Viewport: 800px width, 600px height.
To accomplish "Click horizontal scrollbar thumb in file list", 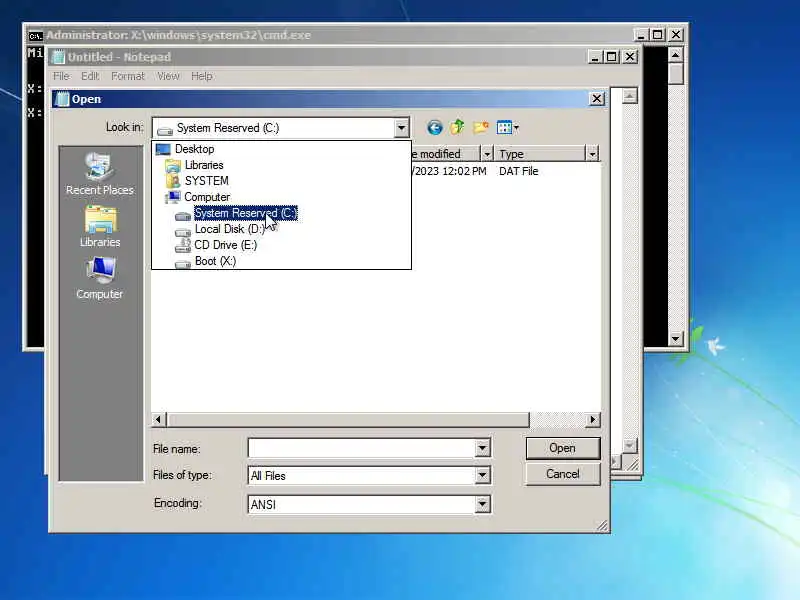I will coord(348,419).
